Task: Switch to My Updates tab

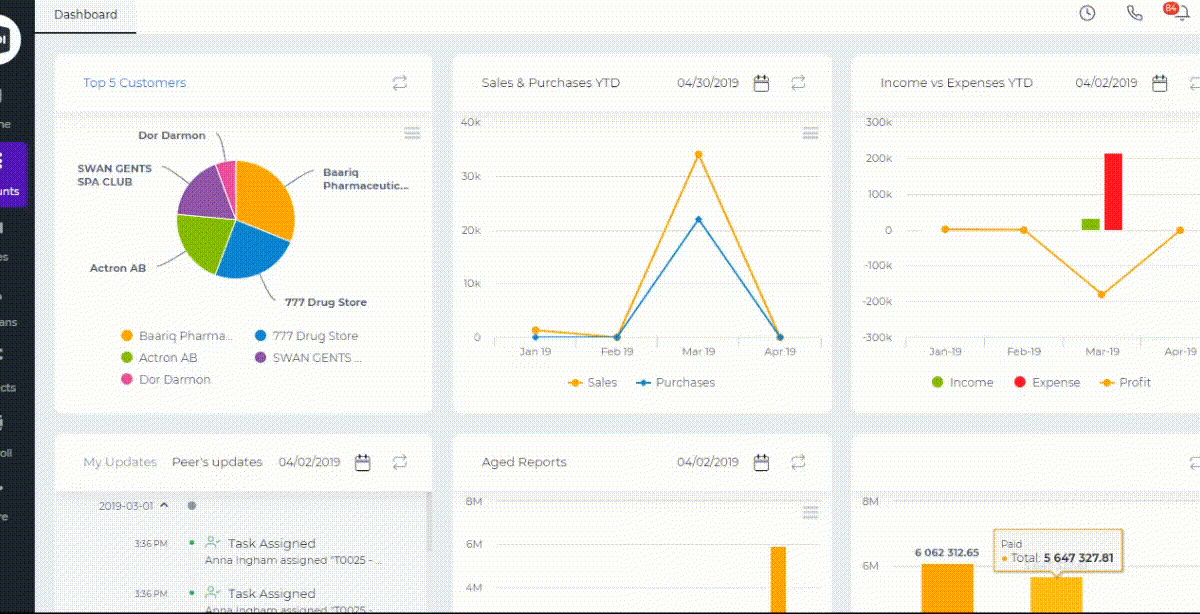Action: tap(120, 462)
